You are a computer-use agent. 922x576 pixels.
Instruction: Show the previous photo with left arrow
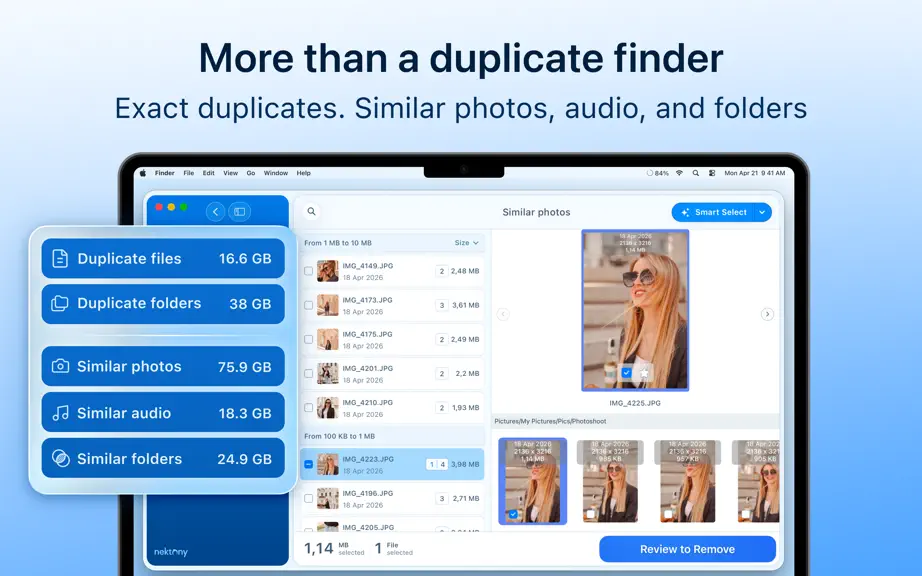tap(503, 314)
